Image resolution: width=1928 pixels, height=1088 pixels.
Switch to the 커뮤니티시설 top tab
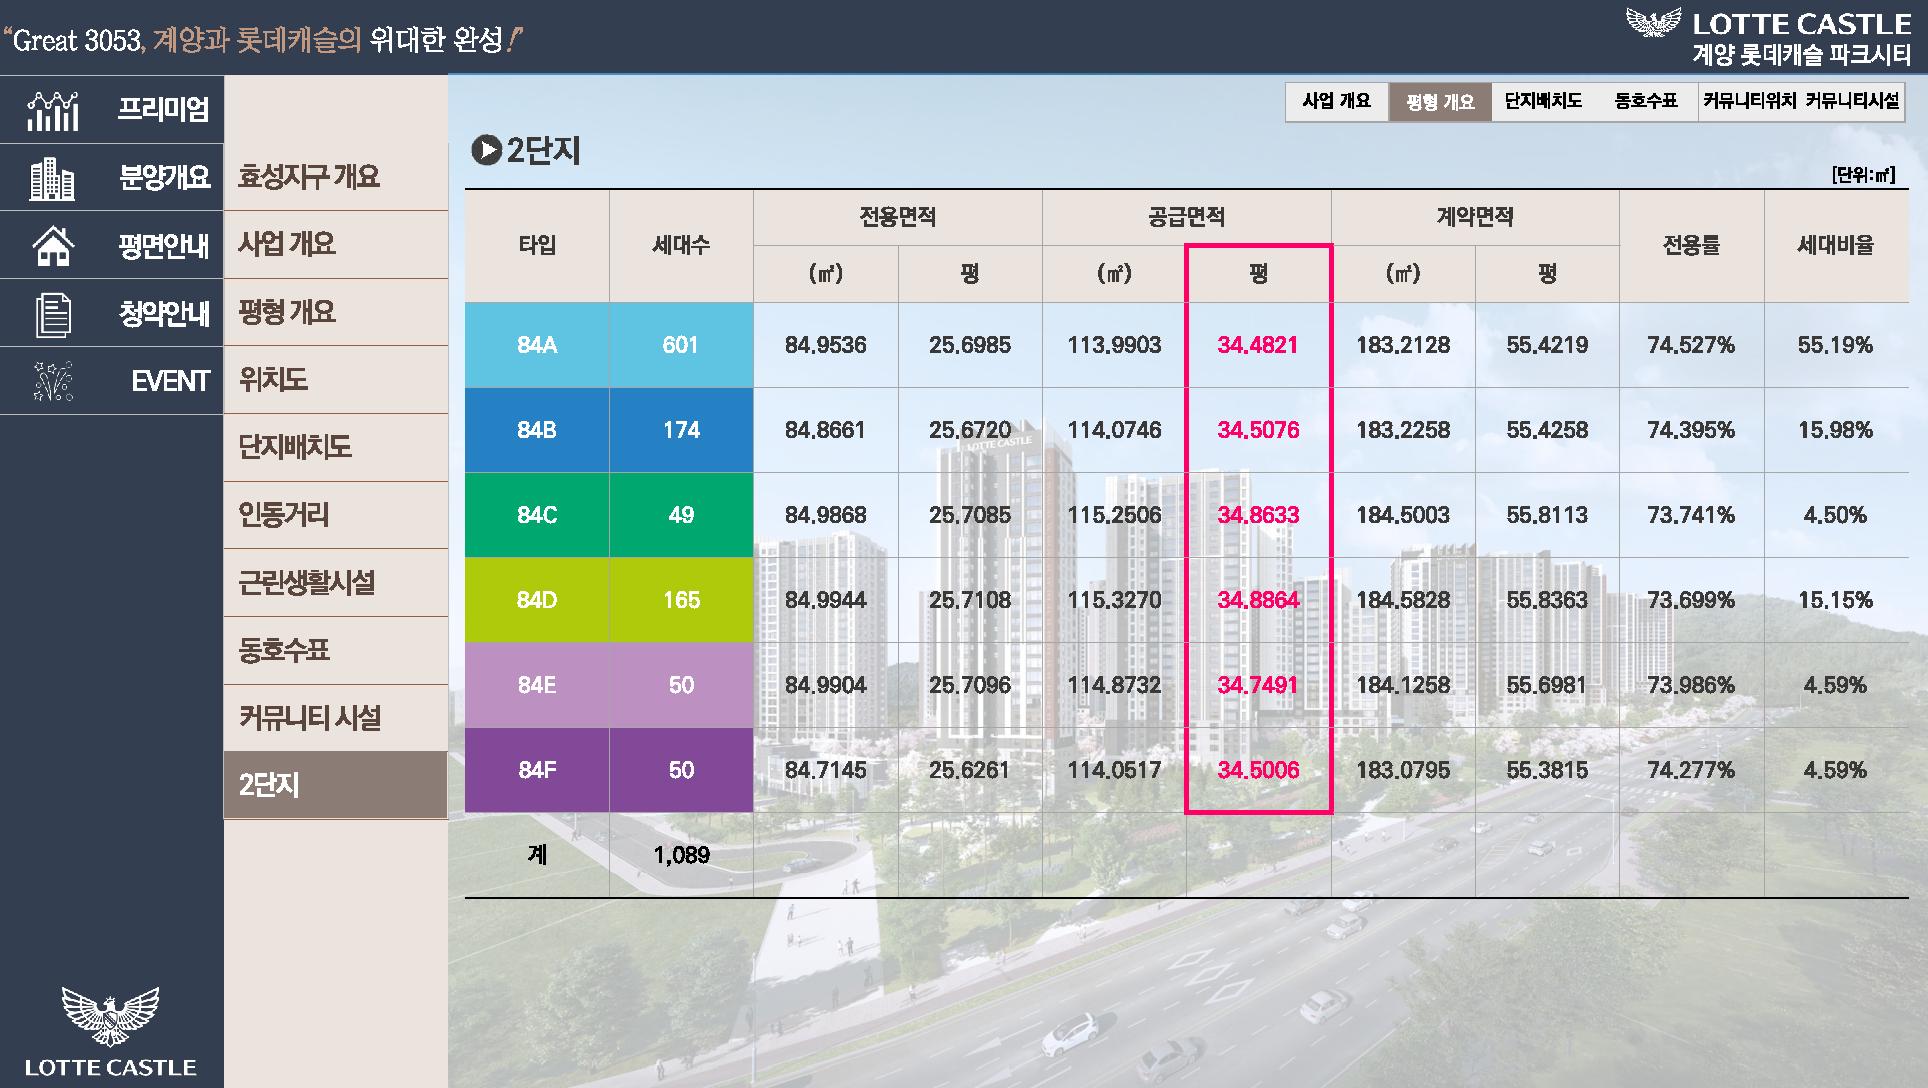(x=1852, y=101)
